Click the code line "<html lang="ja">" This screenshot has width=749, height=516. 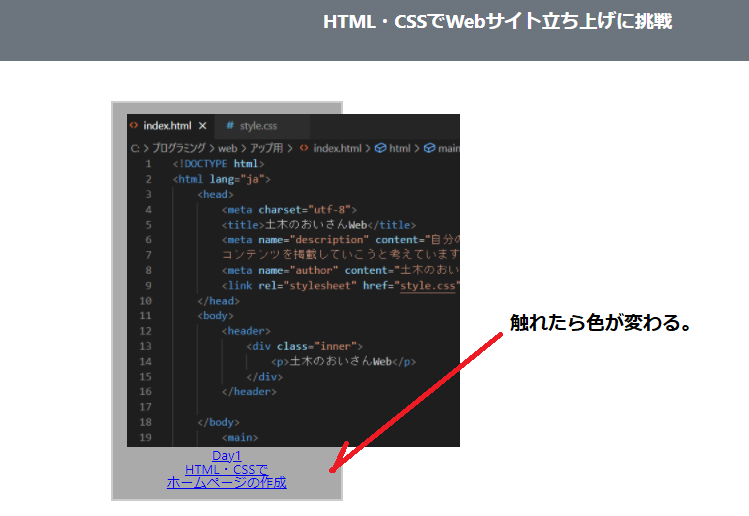(x=222, y=179)
